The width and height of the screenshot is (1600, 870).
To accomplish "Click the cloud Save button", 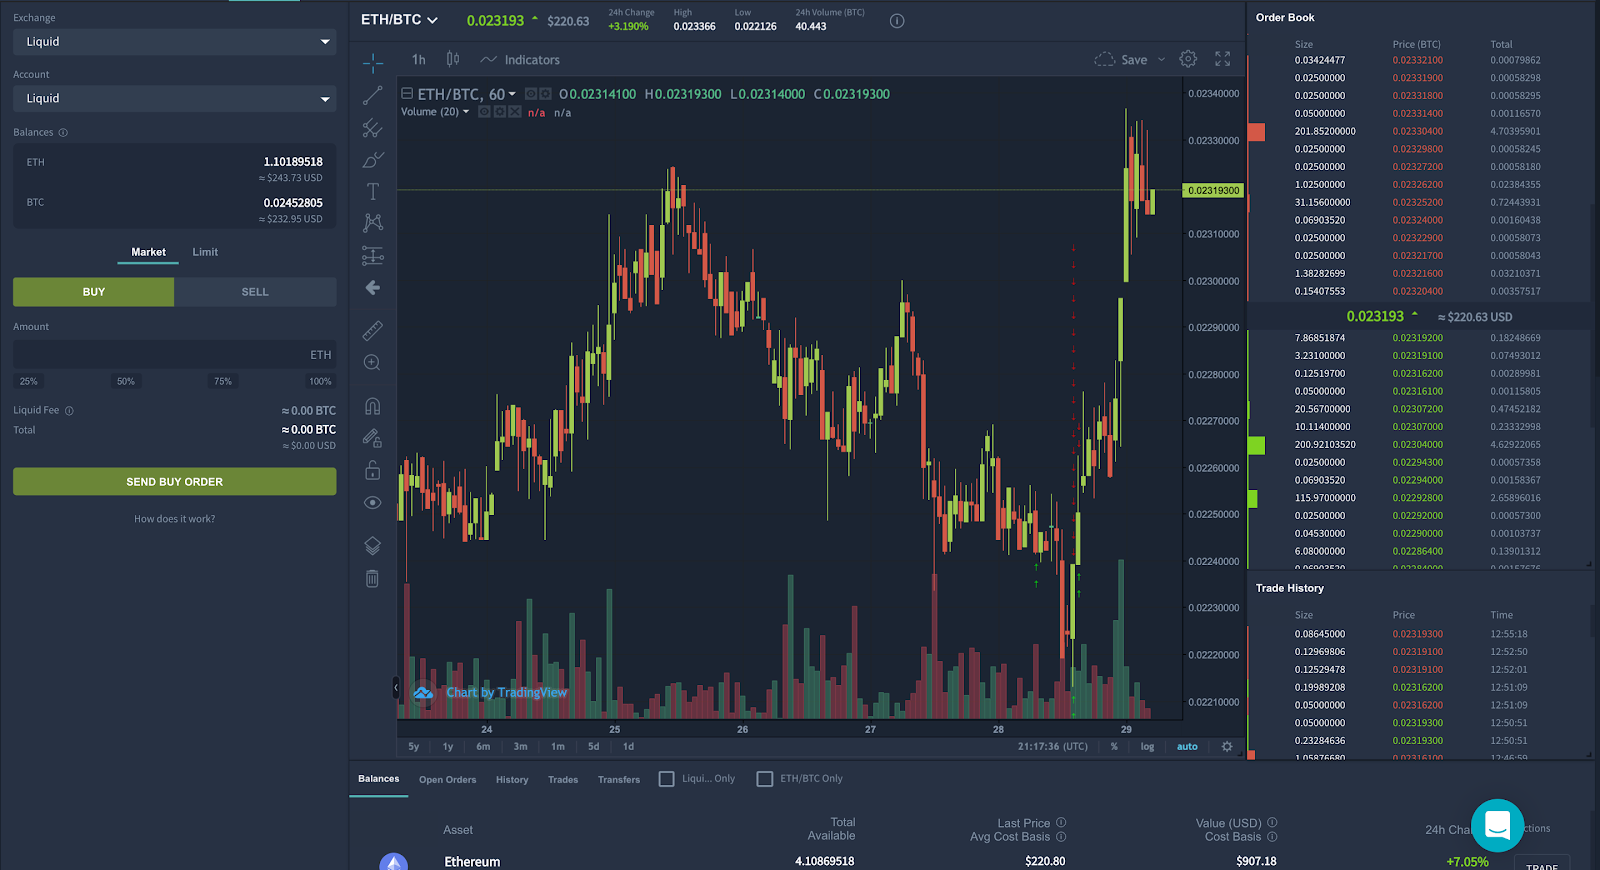I will pos(1121,60).
